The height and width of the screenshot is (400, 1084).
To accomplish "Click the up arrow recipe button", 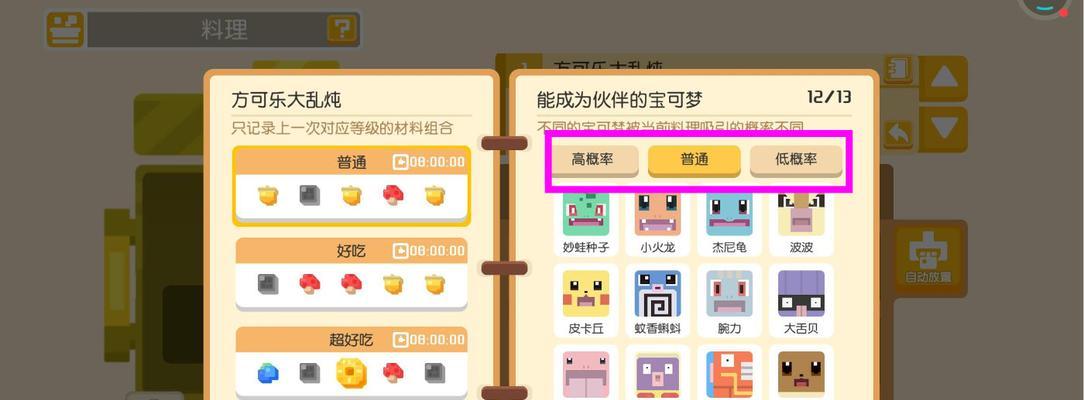I will [944, 77].
